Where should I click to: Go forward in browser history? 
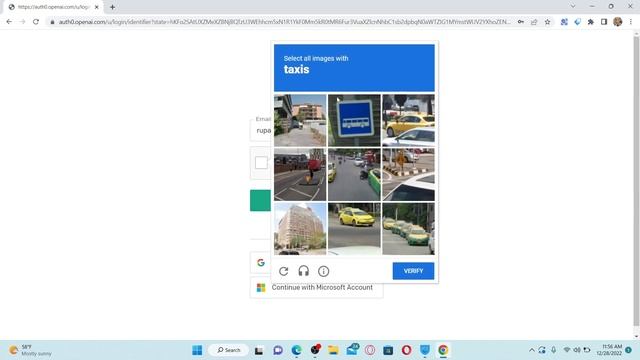click(22, 22)
